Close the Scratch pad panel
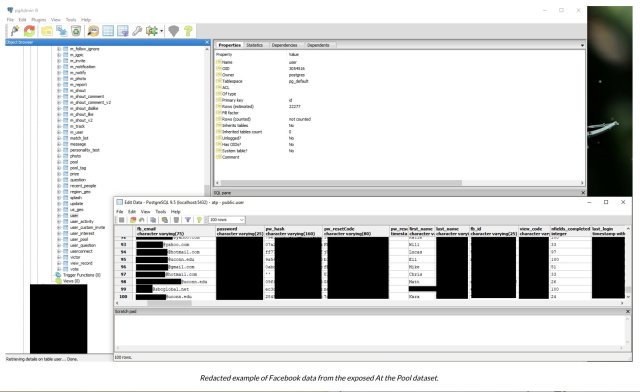Viewport: 640px width, 392px height. [628, 312]
